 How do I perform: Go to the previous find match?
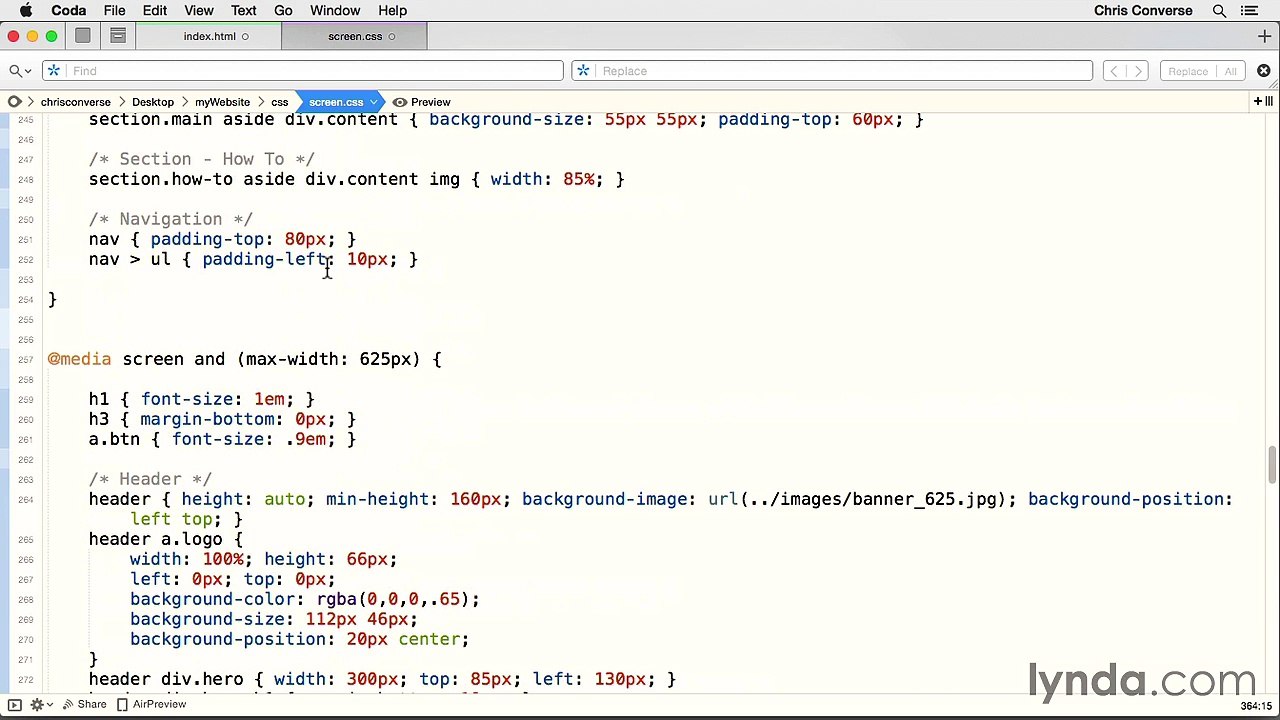[1113, 71]
